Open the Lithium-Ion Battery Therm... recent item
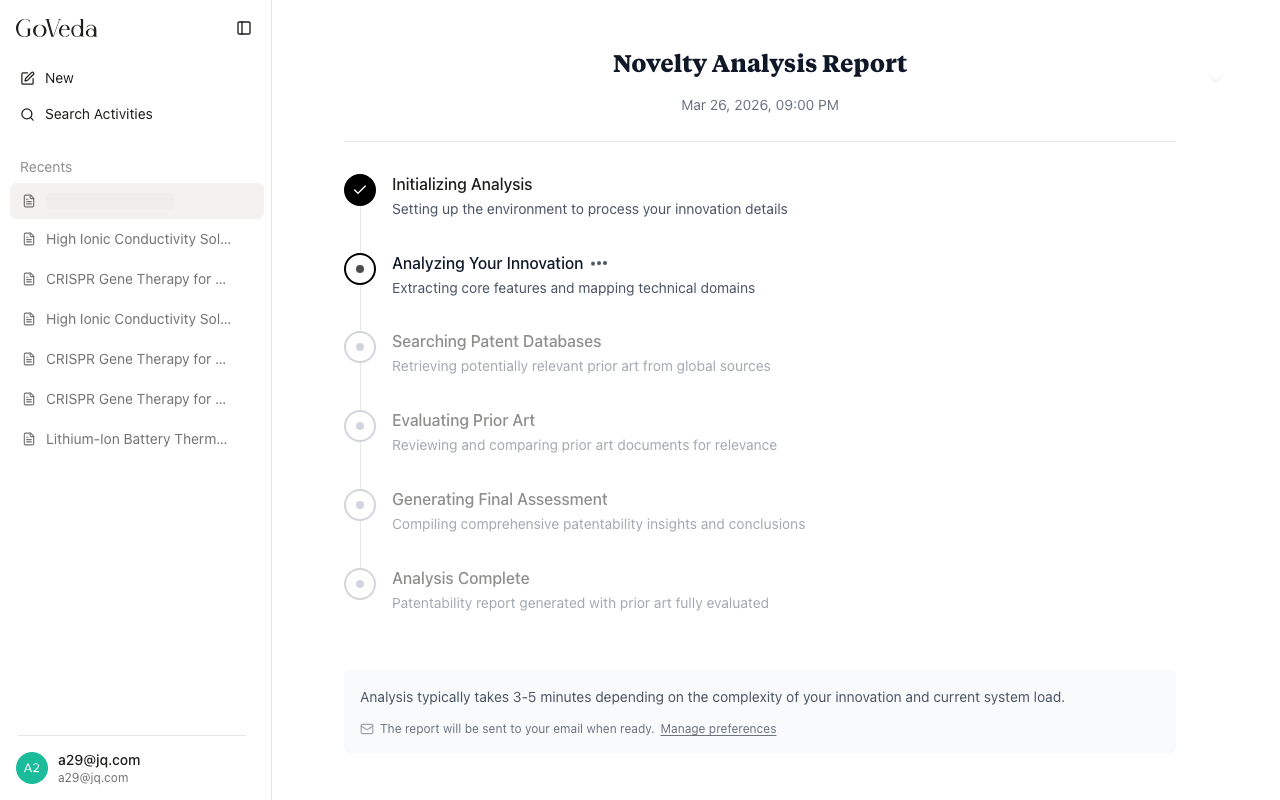 tap(136, 439)
